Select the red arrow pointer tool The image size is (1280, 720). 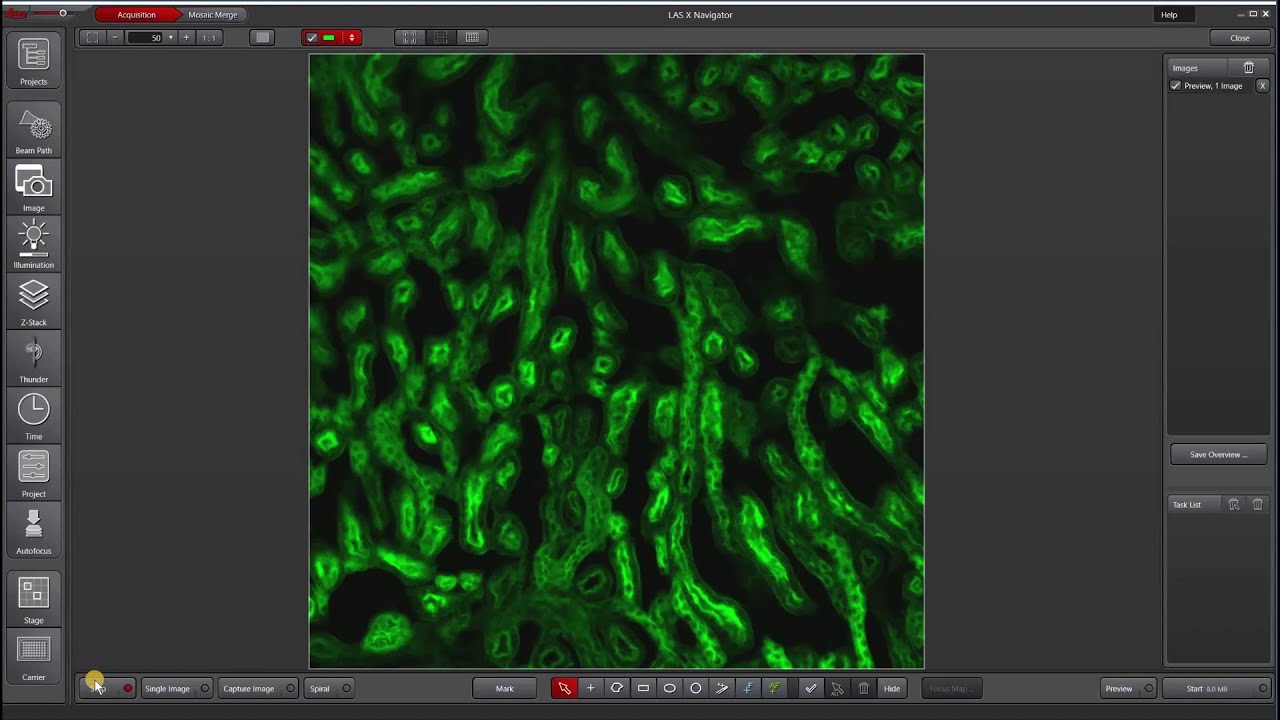click(564, 688)
